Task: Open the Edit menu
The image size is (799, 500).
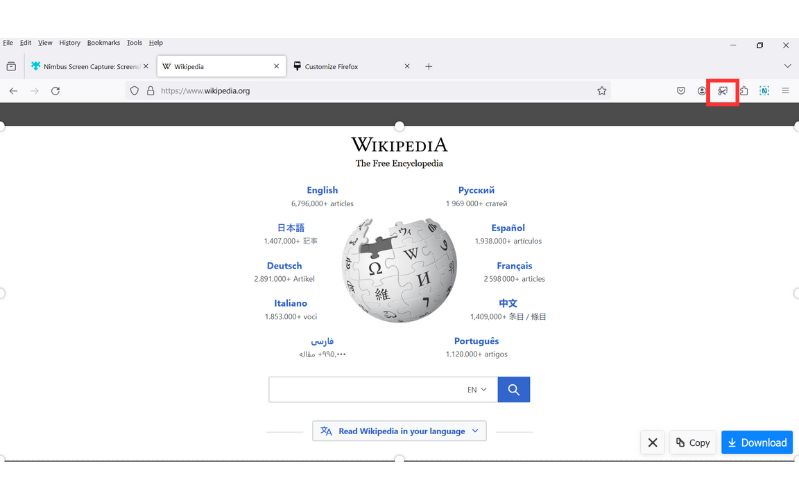Action: [x=25, y=43]
